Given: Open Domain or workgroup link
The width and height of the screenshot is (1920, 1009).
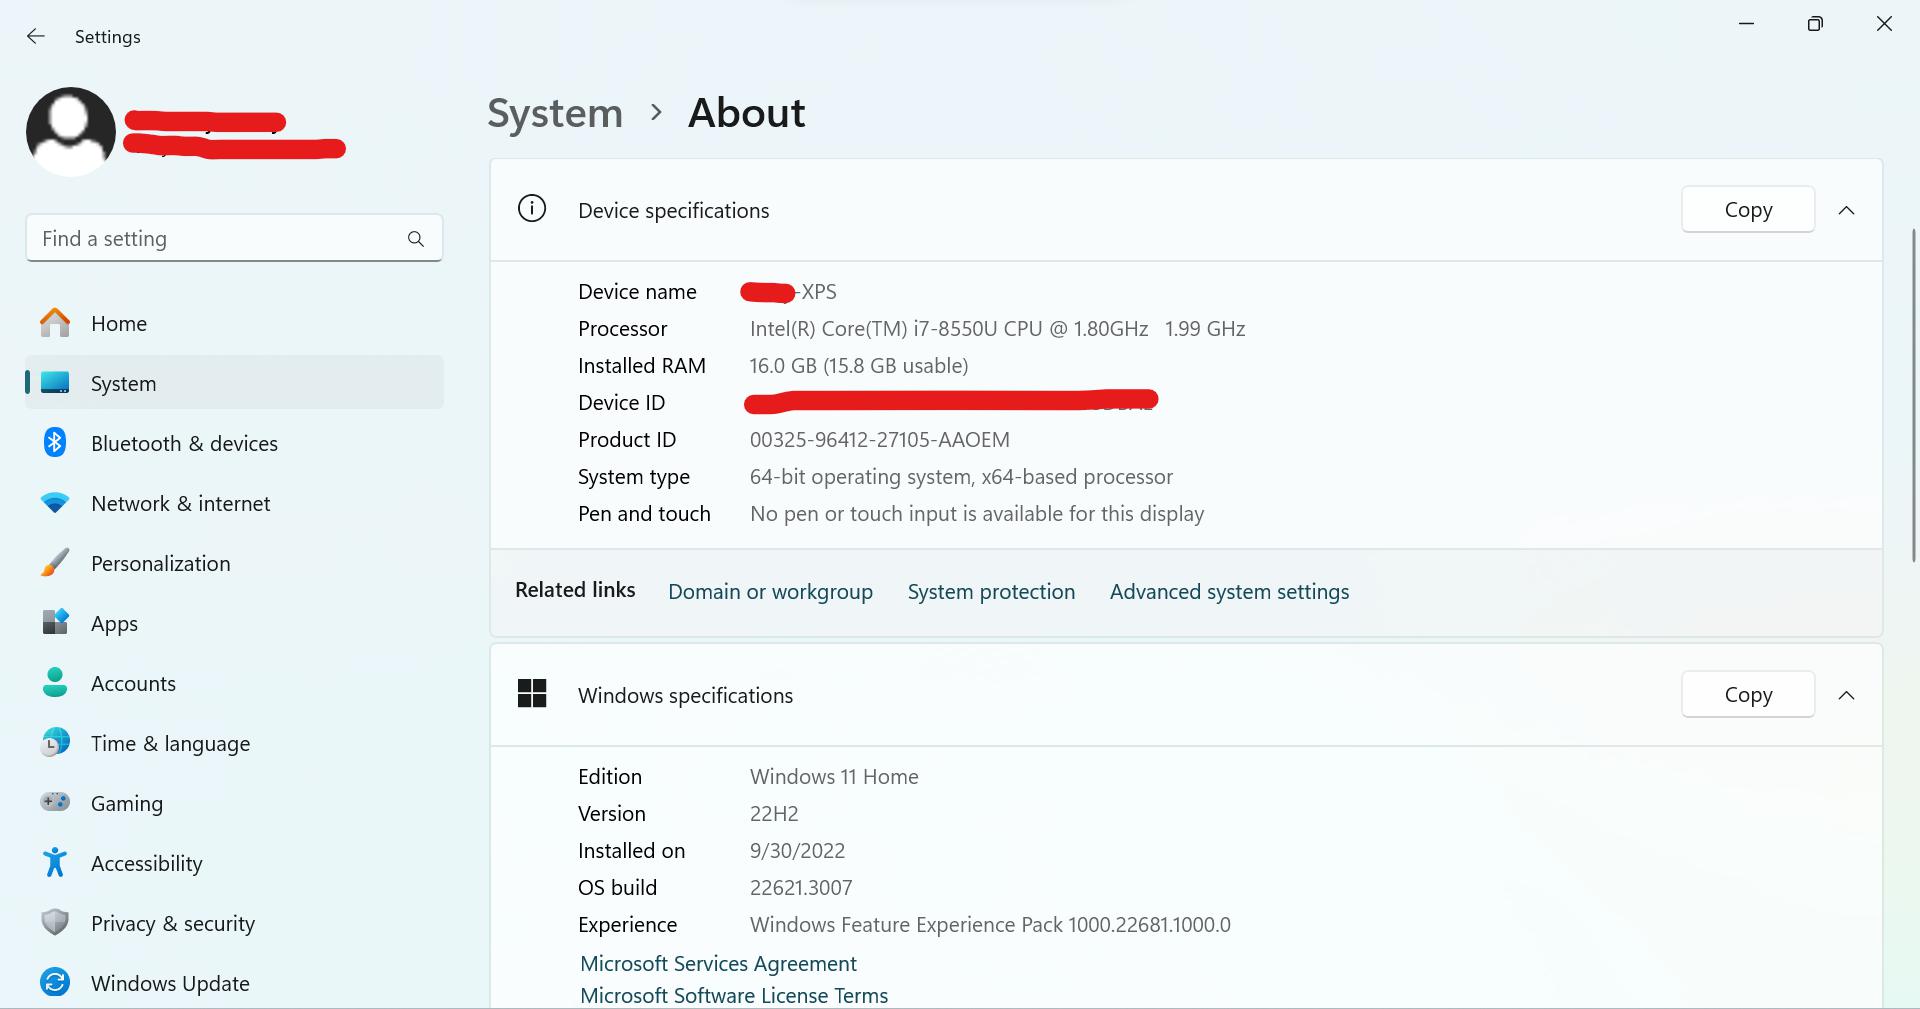Looking at the screenshot, I should point(770,591).
